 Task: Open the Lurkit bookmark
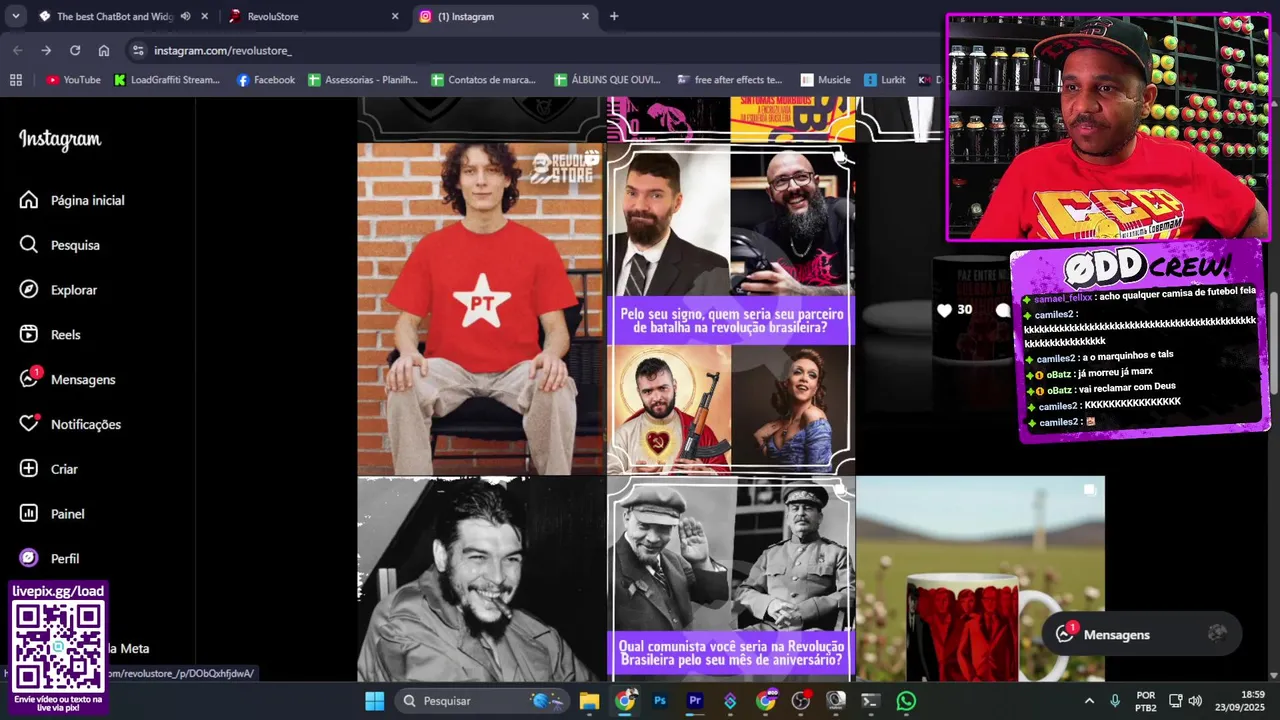coord(885,80)
